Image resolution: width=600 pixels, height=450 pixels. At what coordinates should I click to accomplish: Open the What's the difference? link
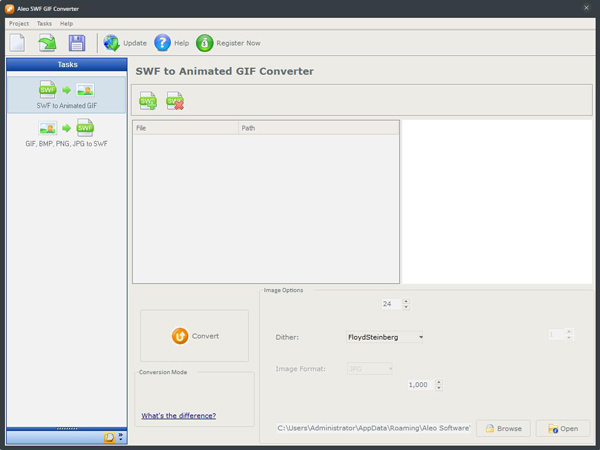point(179,416)
